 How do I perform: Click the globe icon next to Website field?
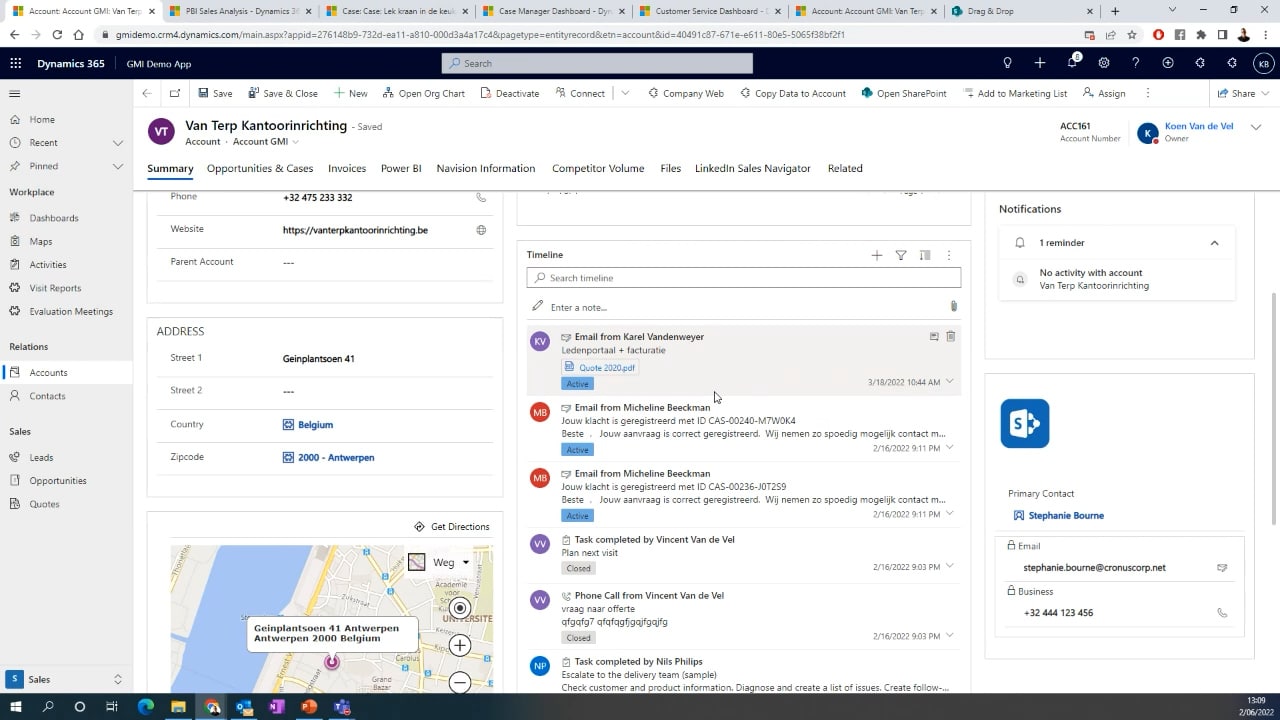click(481, 230)
